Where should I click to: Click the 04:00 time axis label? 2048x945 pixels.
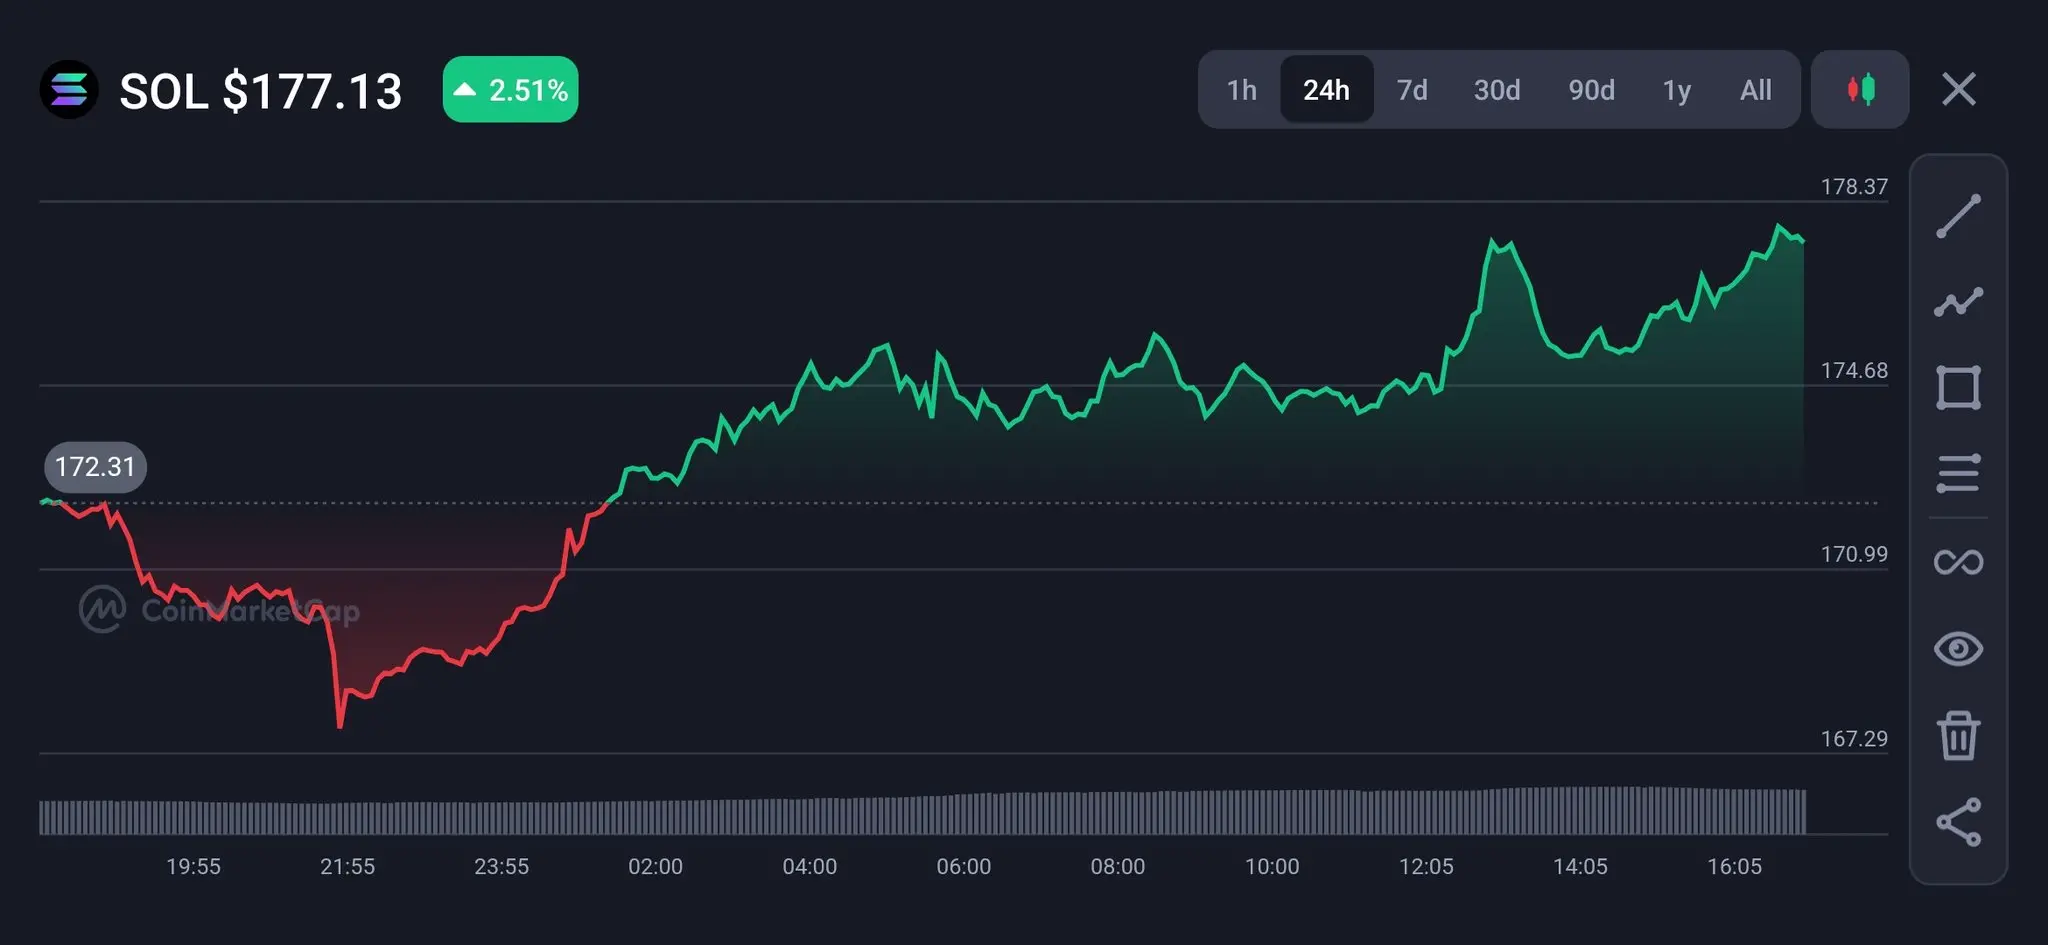coord(809,867)
